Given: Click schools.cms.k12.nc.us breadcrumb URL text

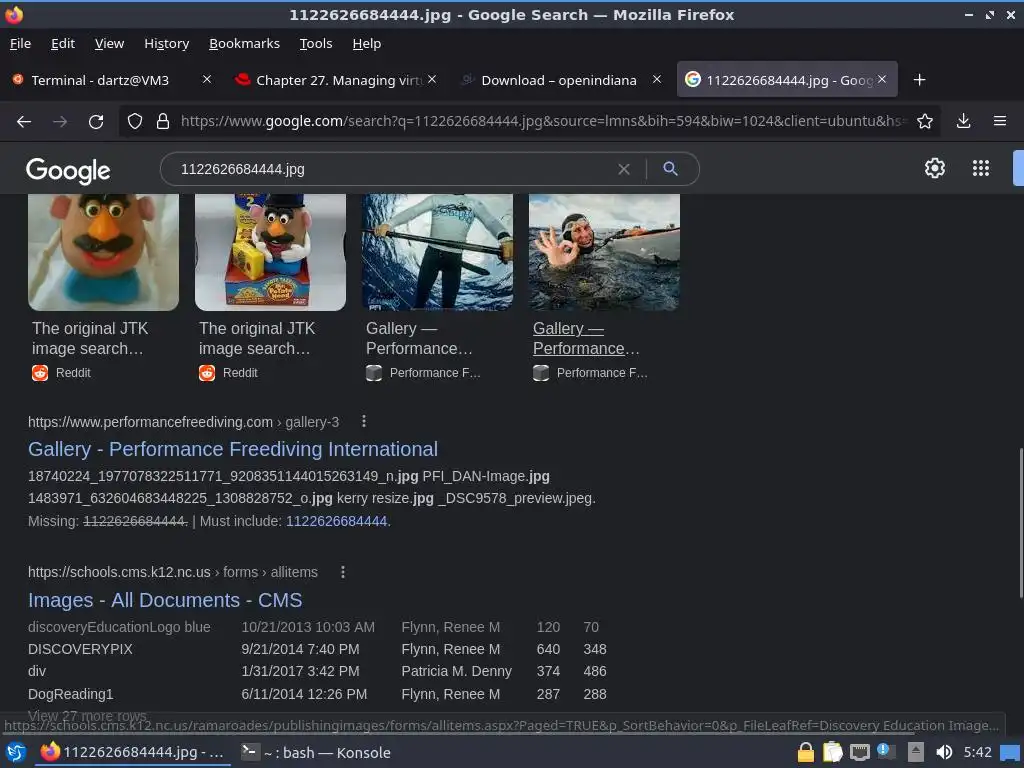Looking at the screenshot, I should point(173,572).
